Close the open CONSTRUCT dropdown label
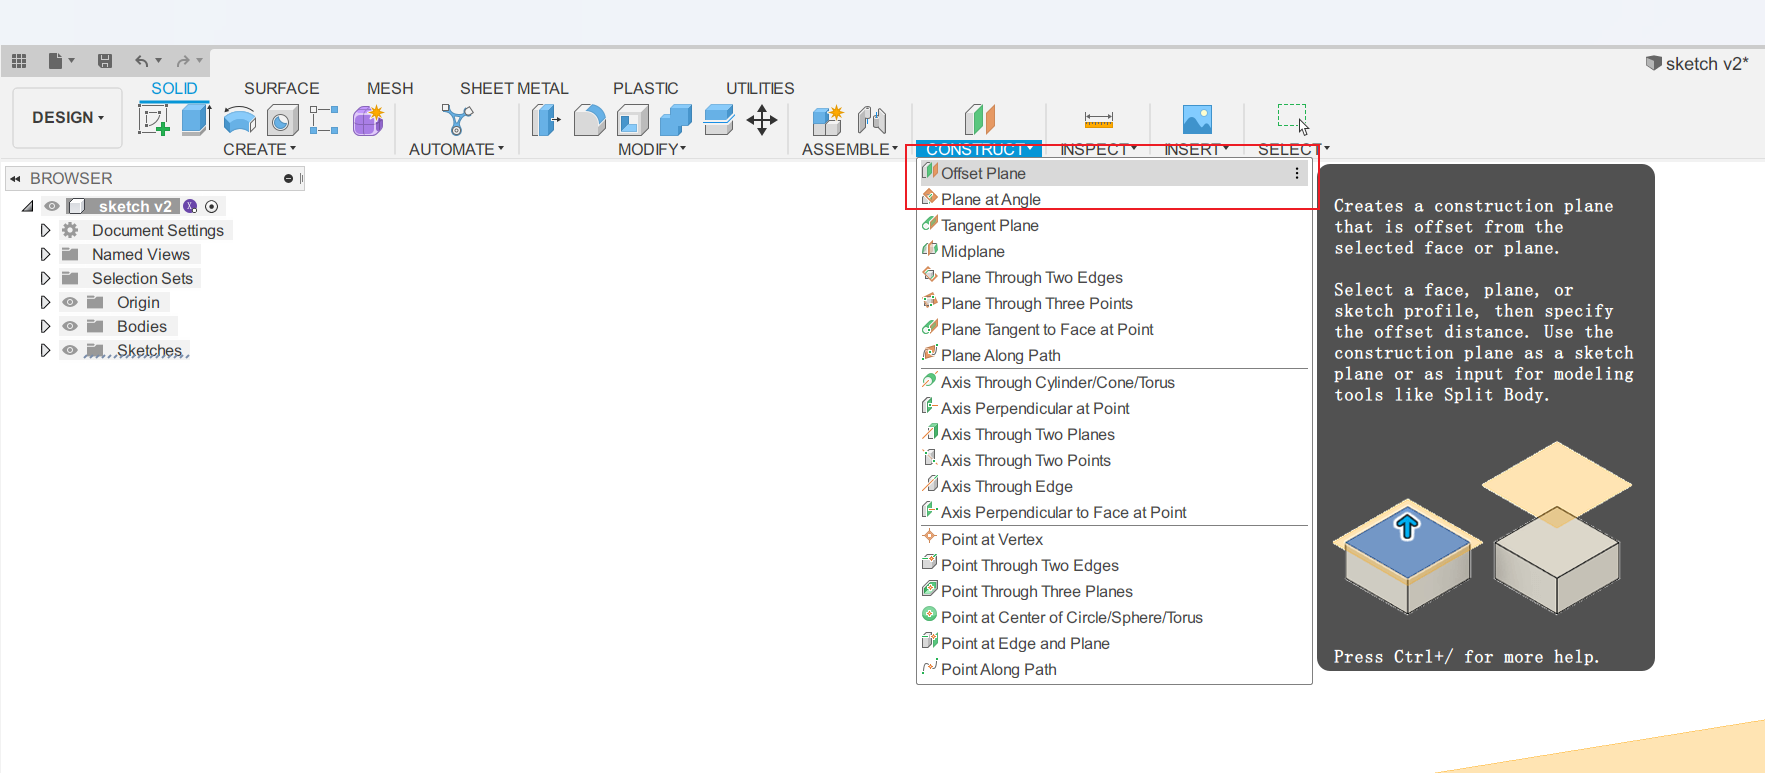This screenshot has width=1765, height=773. pyautogui.click(x=979, y=149)
